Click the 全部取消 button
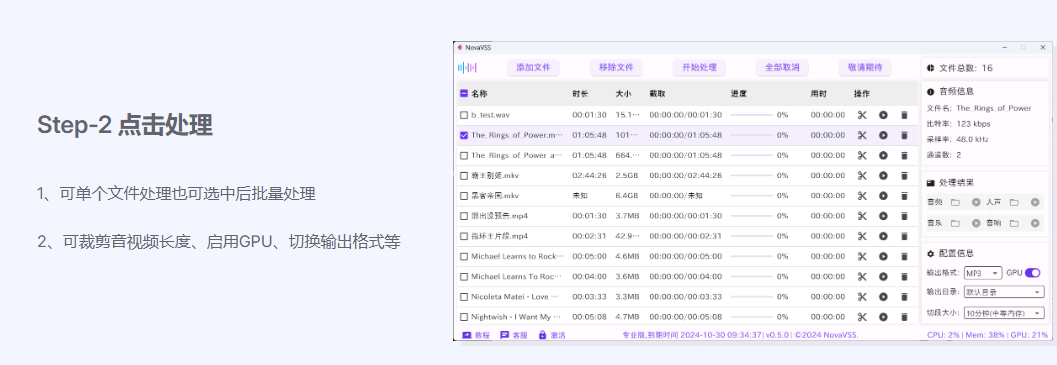Viewport: 1057px width, 365px height. coord(782,67)
